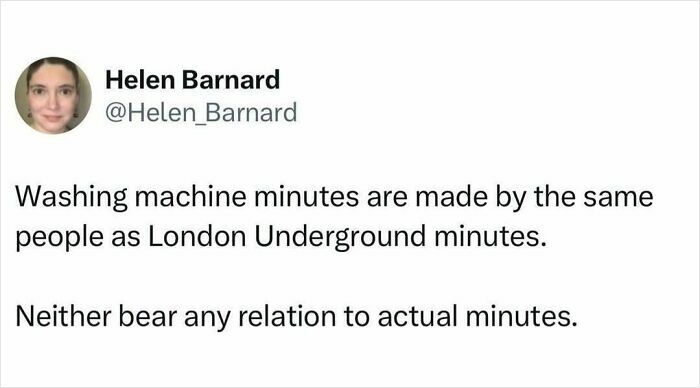
Task: Click the word "people" on the second line
Action: click(x=60, y=238)
